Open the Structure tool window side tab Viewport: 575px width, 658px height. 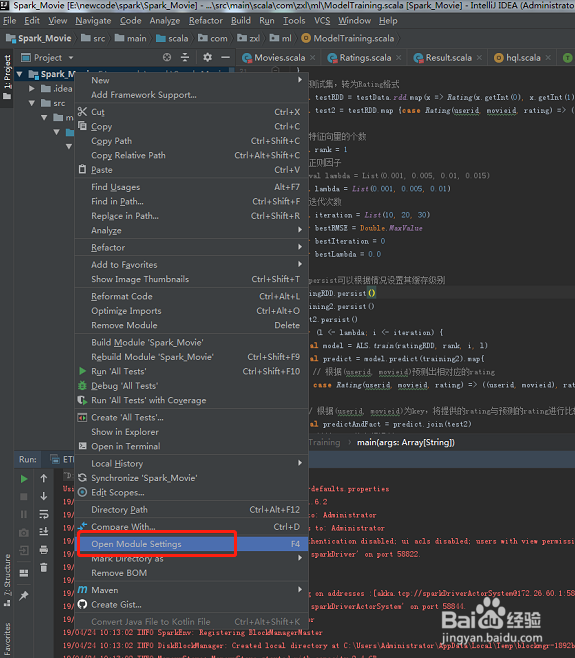point(7,580)
